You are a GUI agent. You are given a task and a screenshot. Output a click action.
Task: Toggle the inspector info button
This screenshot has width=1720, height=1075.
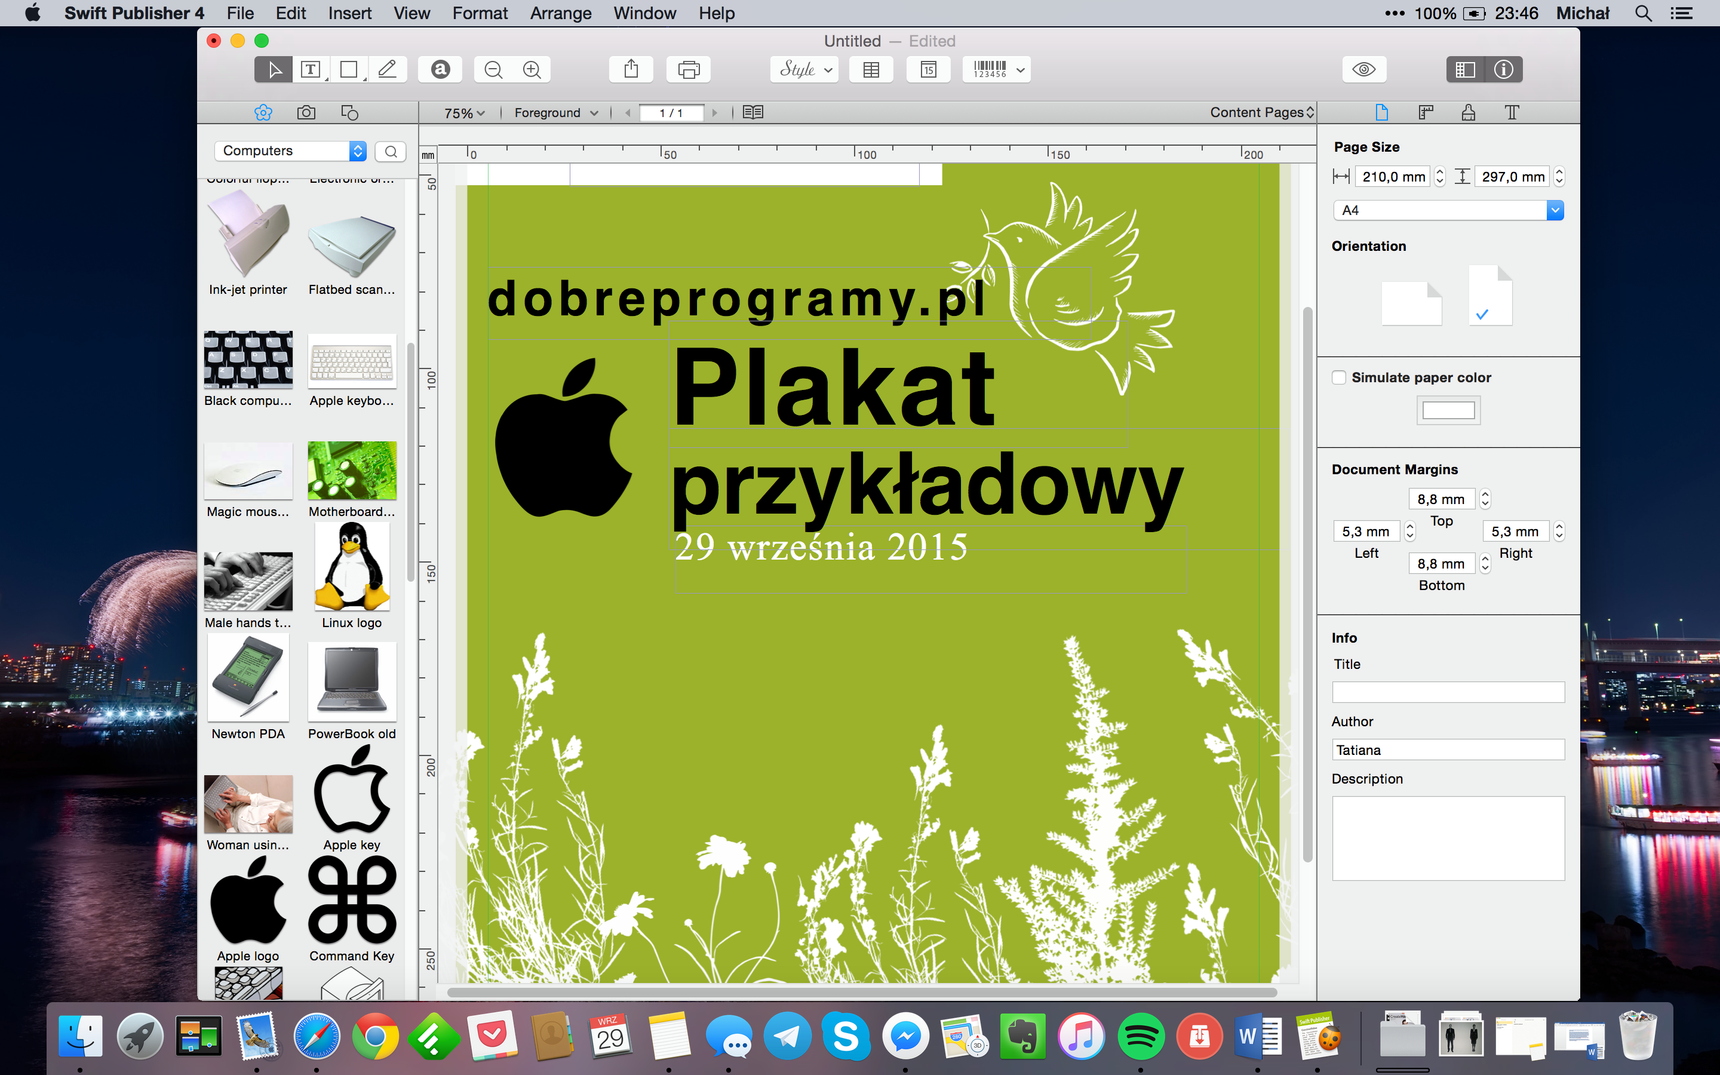[x=1504, y=69]
